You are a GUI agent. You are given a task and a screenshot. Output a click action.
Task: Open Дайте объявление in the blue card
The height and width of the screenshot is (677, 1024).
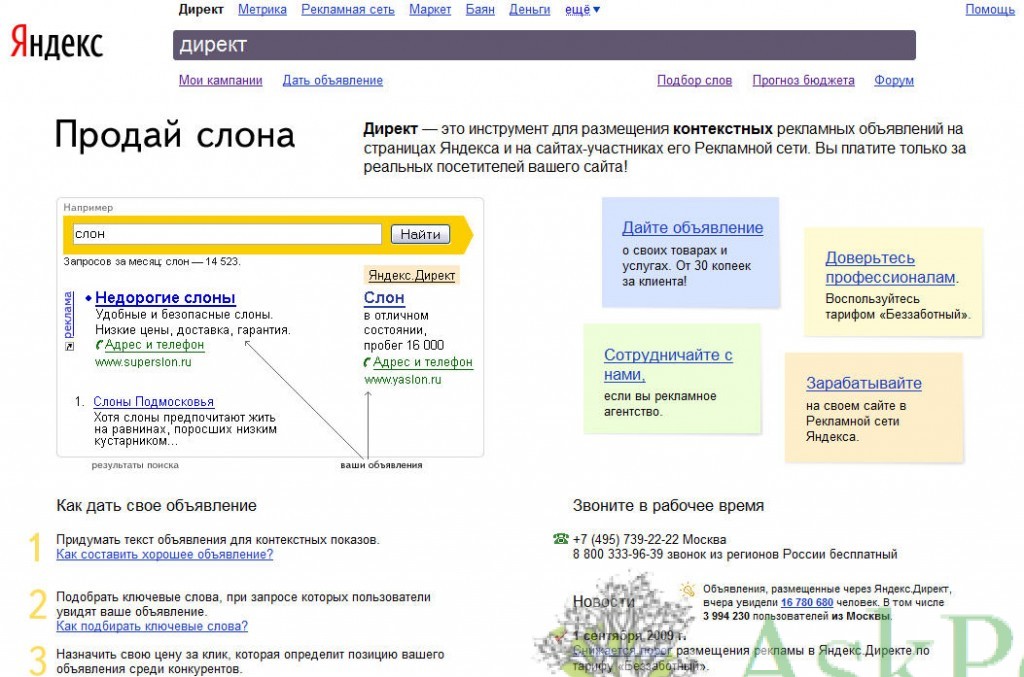coord(693,228)
